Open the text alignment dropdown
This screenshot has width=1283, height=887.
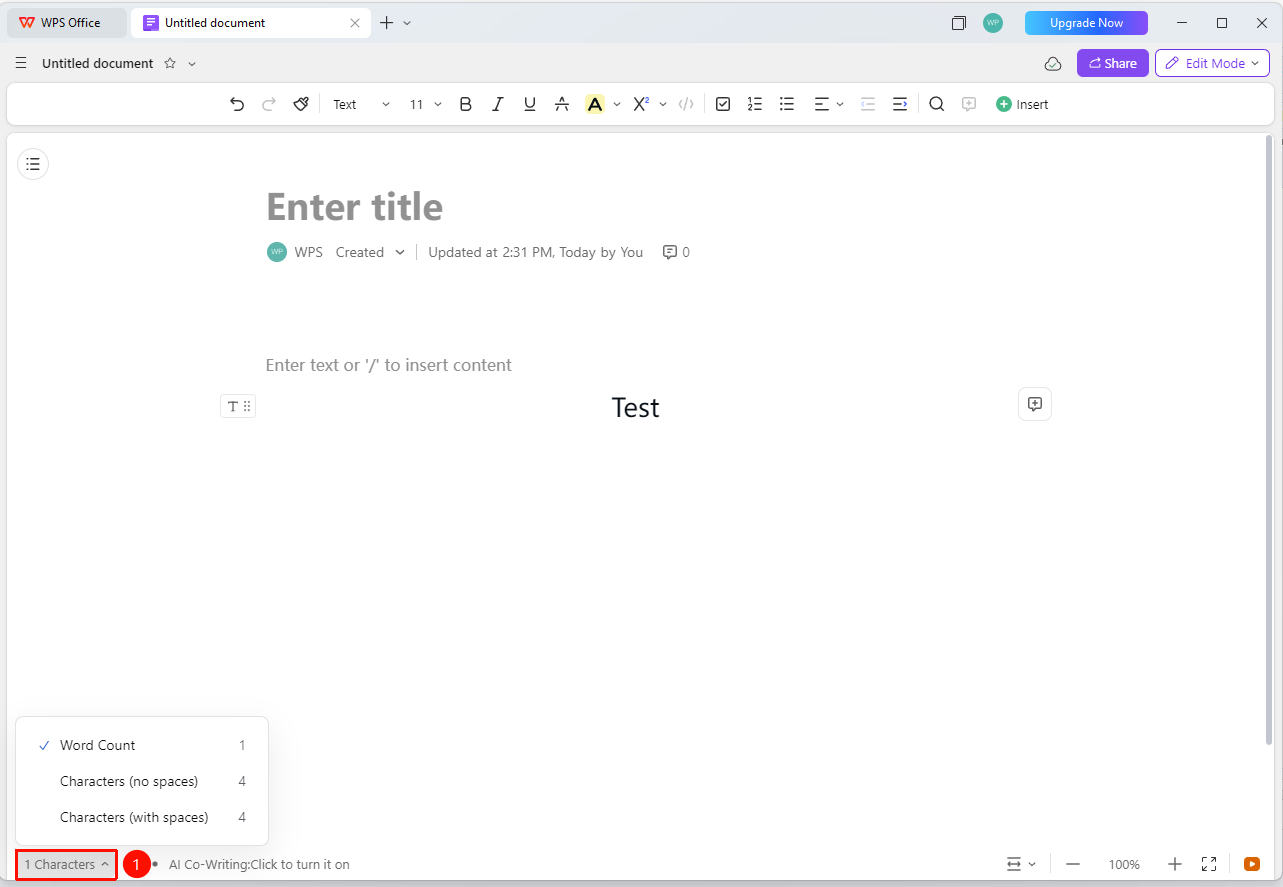point(829,104)
